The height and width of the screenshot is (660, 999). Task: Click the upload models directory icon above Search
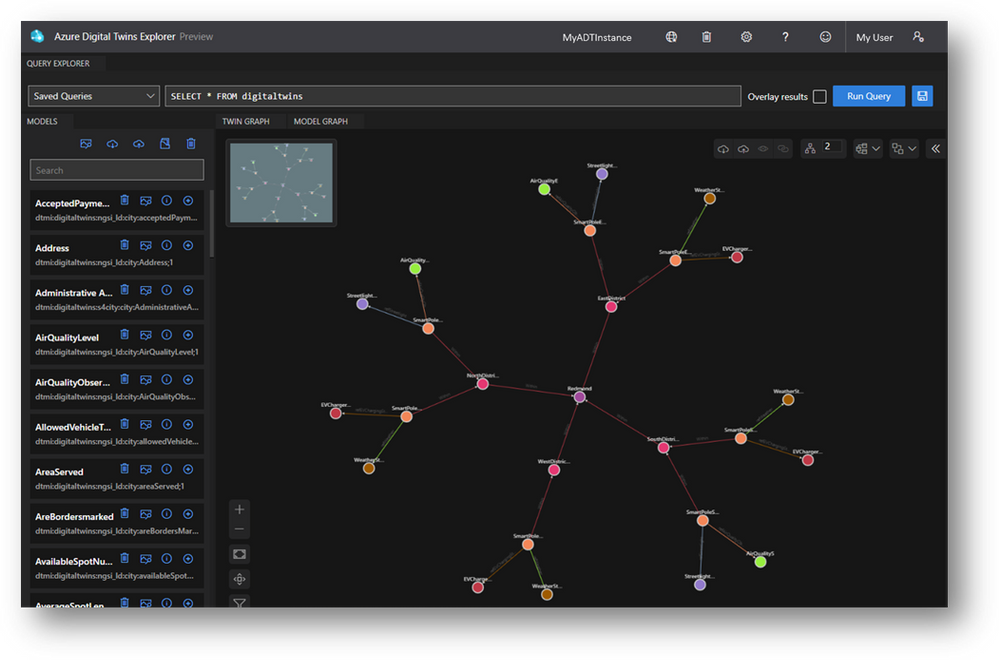165,144
